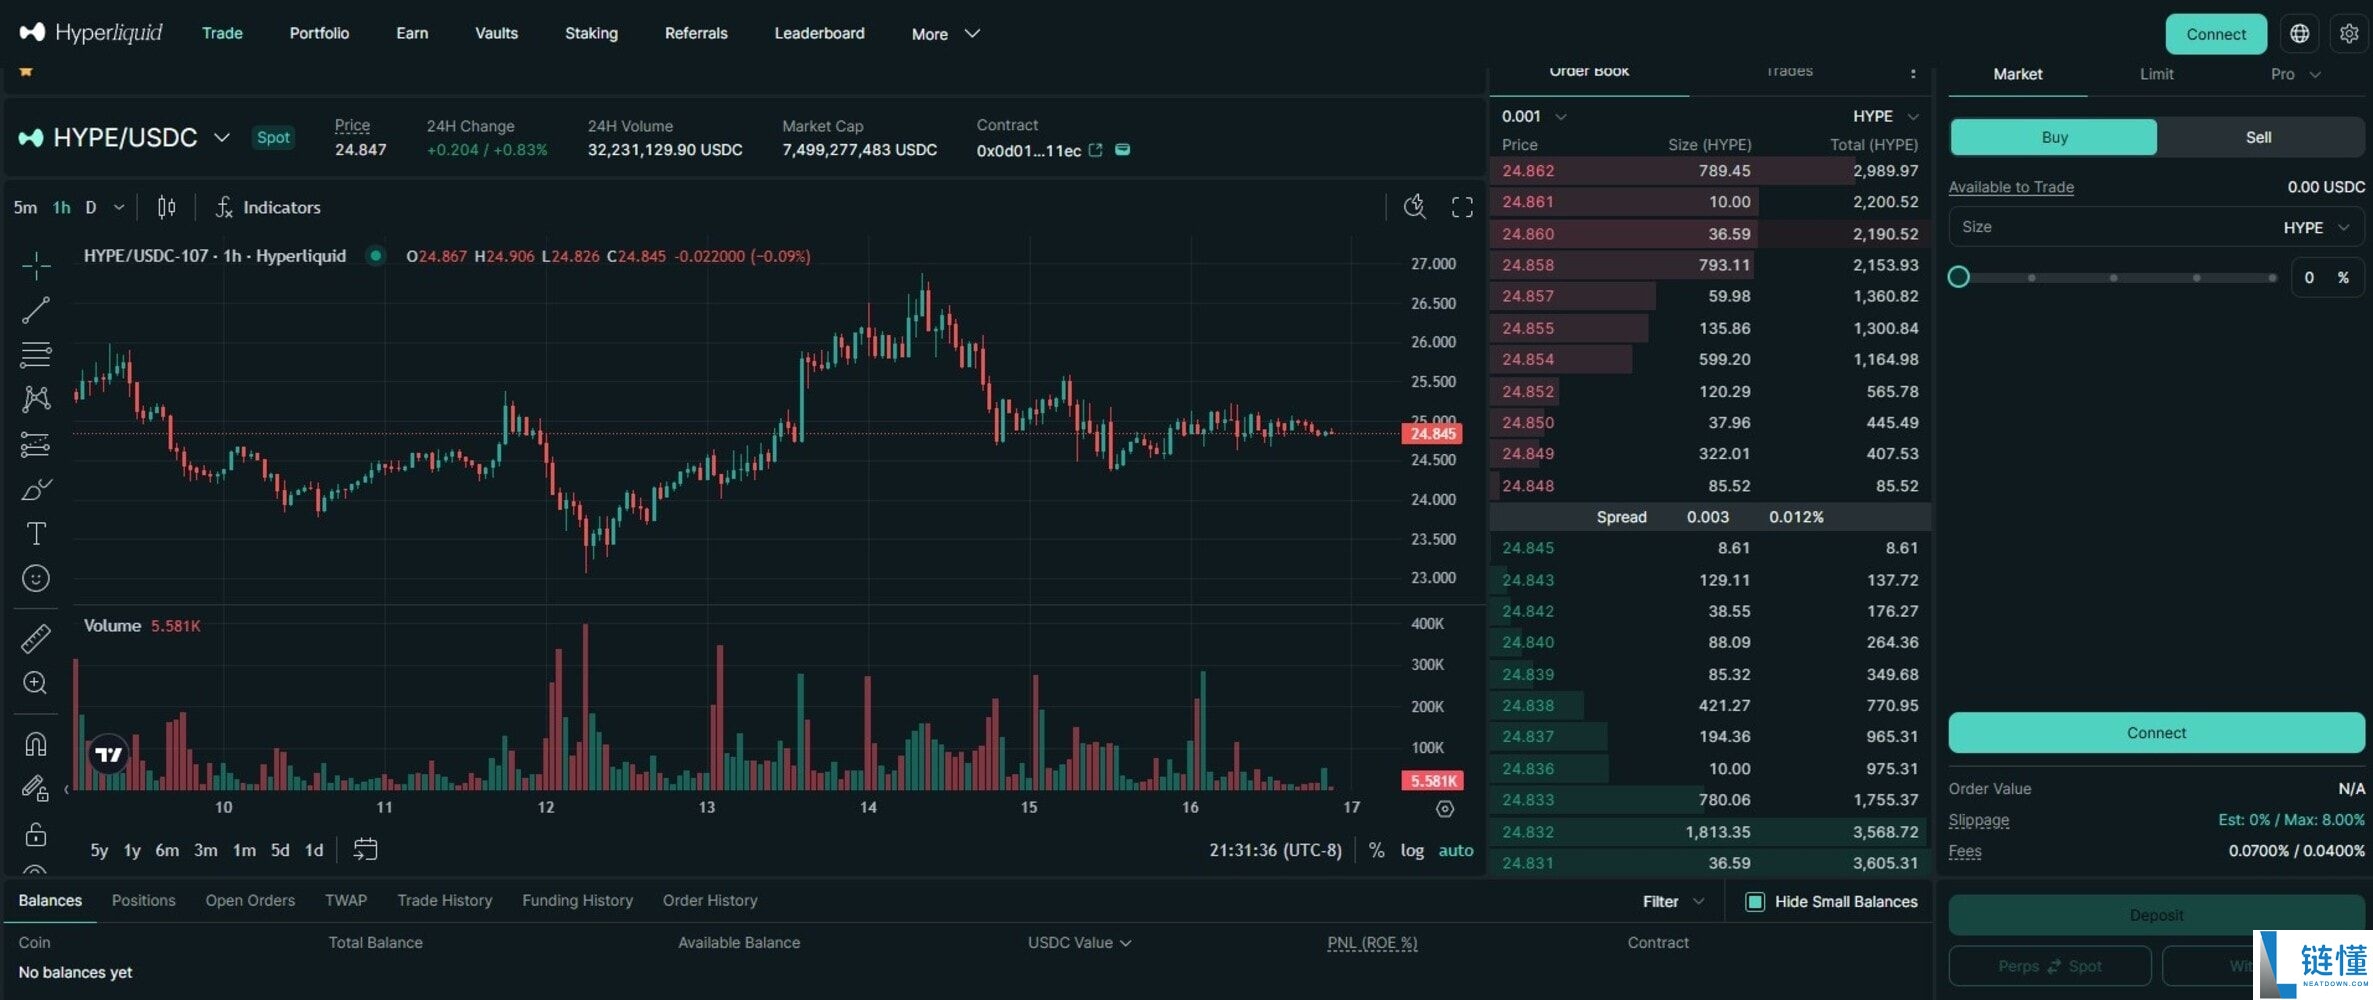Select the text annotation tool
Screen dimensions: 2373x1000
tap(36, 534)
